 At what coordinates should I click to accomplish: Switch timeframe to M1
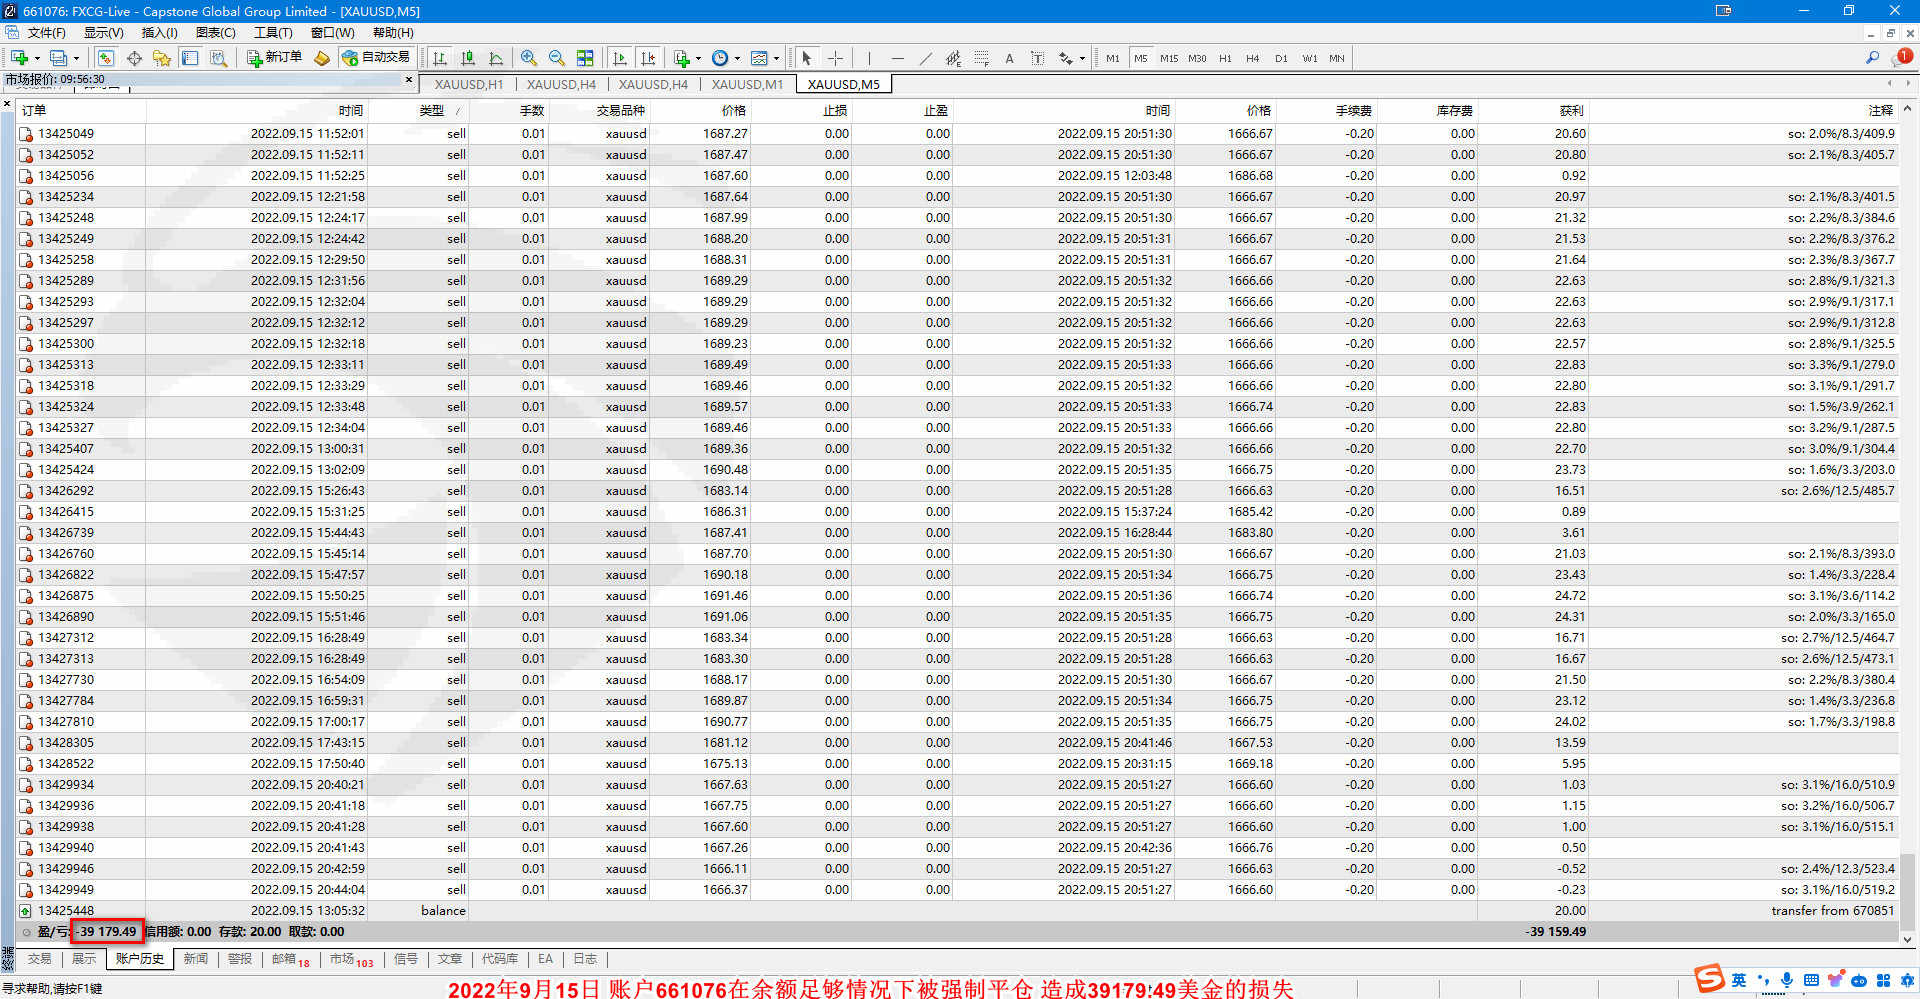click(x=1113, y=58)
